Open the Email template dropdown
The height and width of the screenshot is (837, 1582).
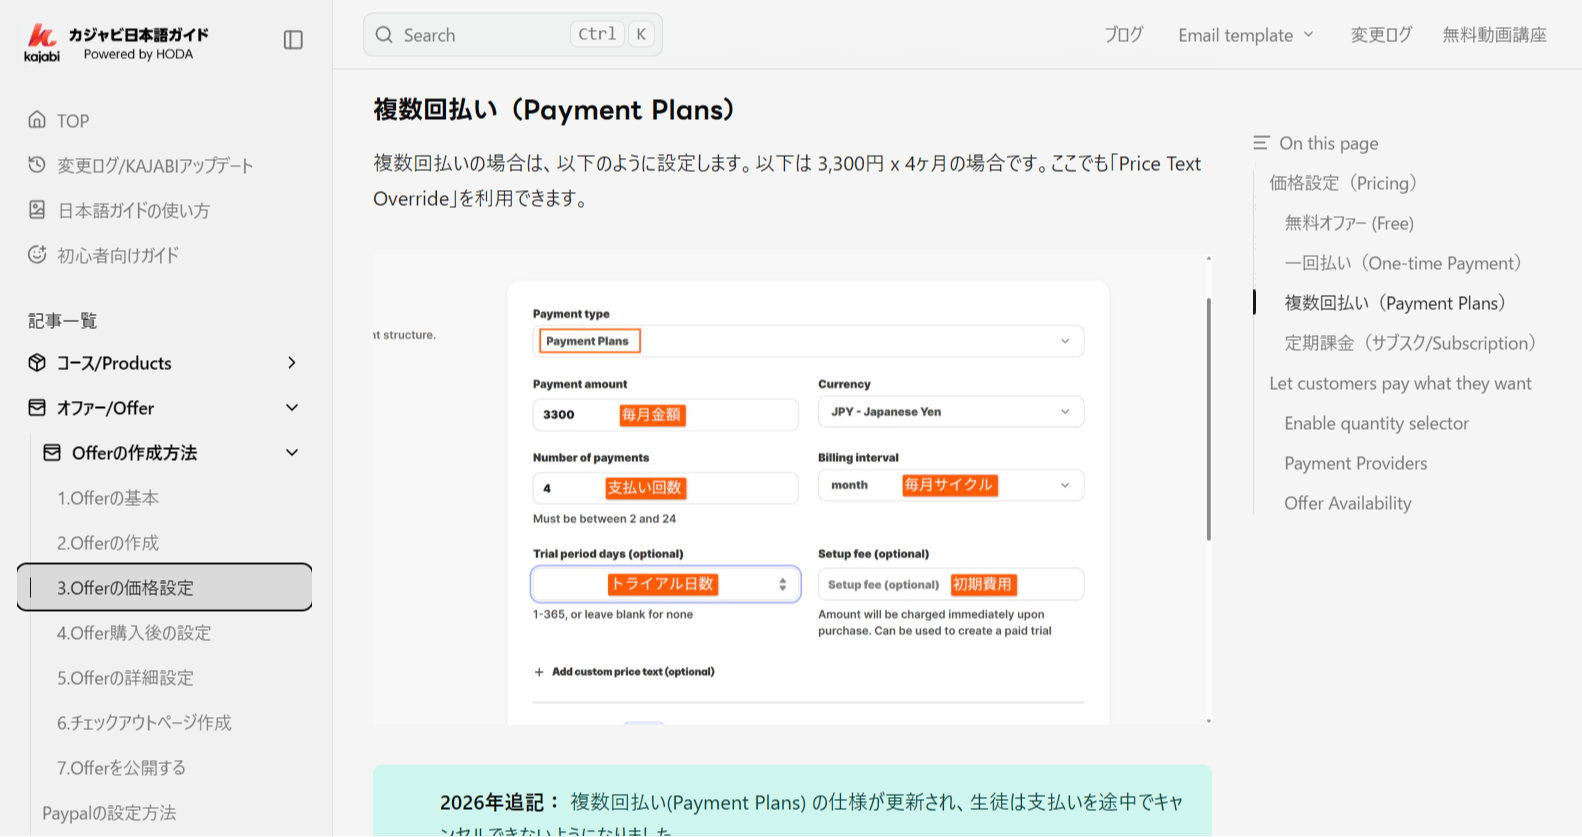tap(1246, 35)
